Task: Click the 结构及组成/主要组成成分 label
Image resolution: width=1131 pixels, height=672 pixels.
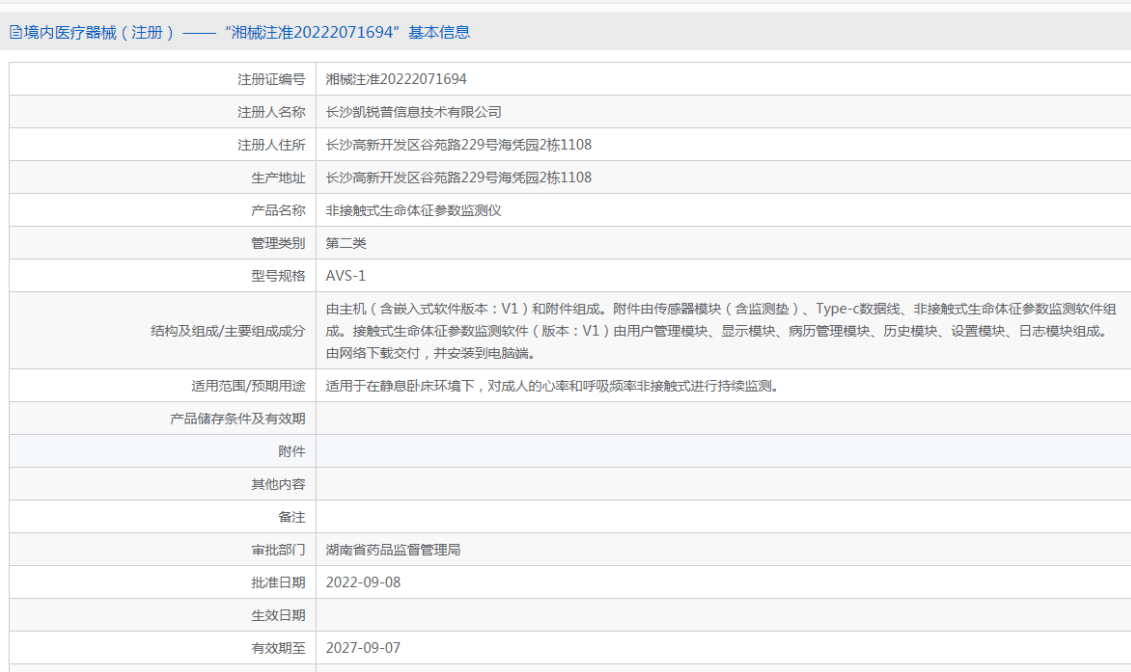Action: pyautogui.click(x=228, y=331)
